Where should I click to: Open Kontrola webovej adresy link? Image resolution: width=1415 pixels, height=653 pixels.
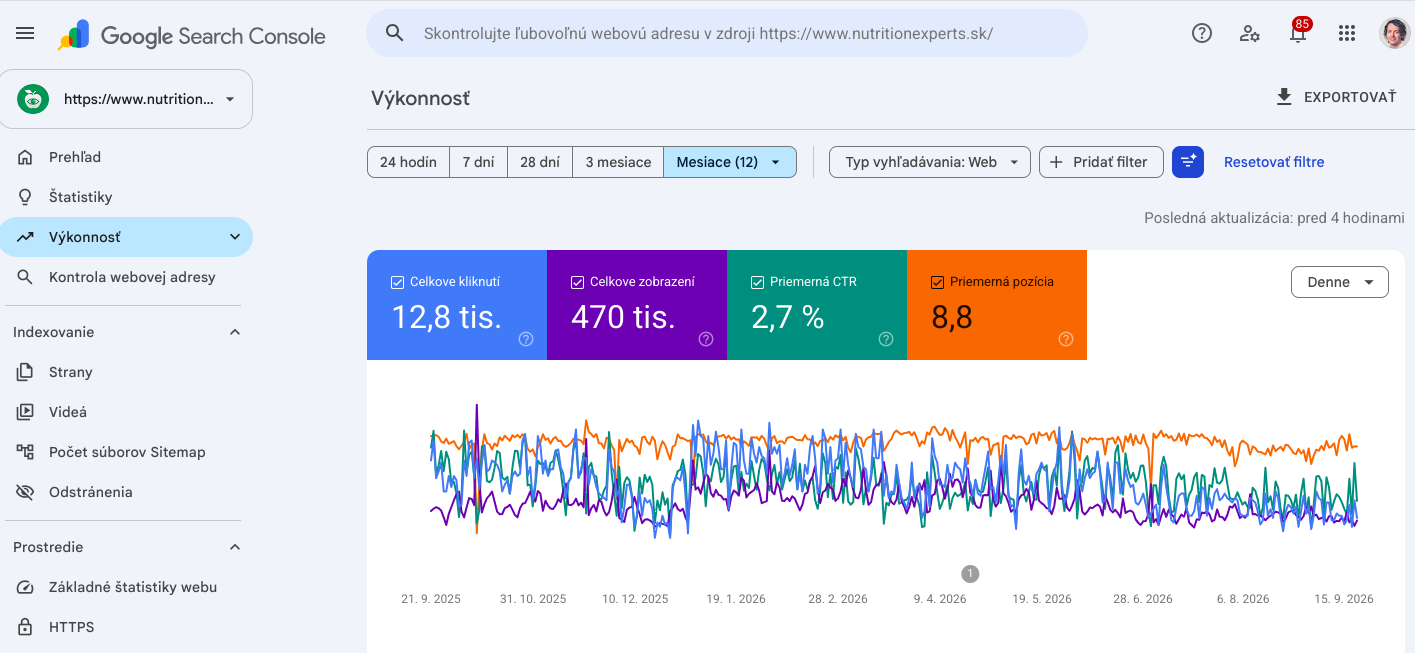point(126,277)
